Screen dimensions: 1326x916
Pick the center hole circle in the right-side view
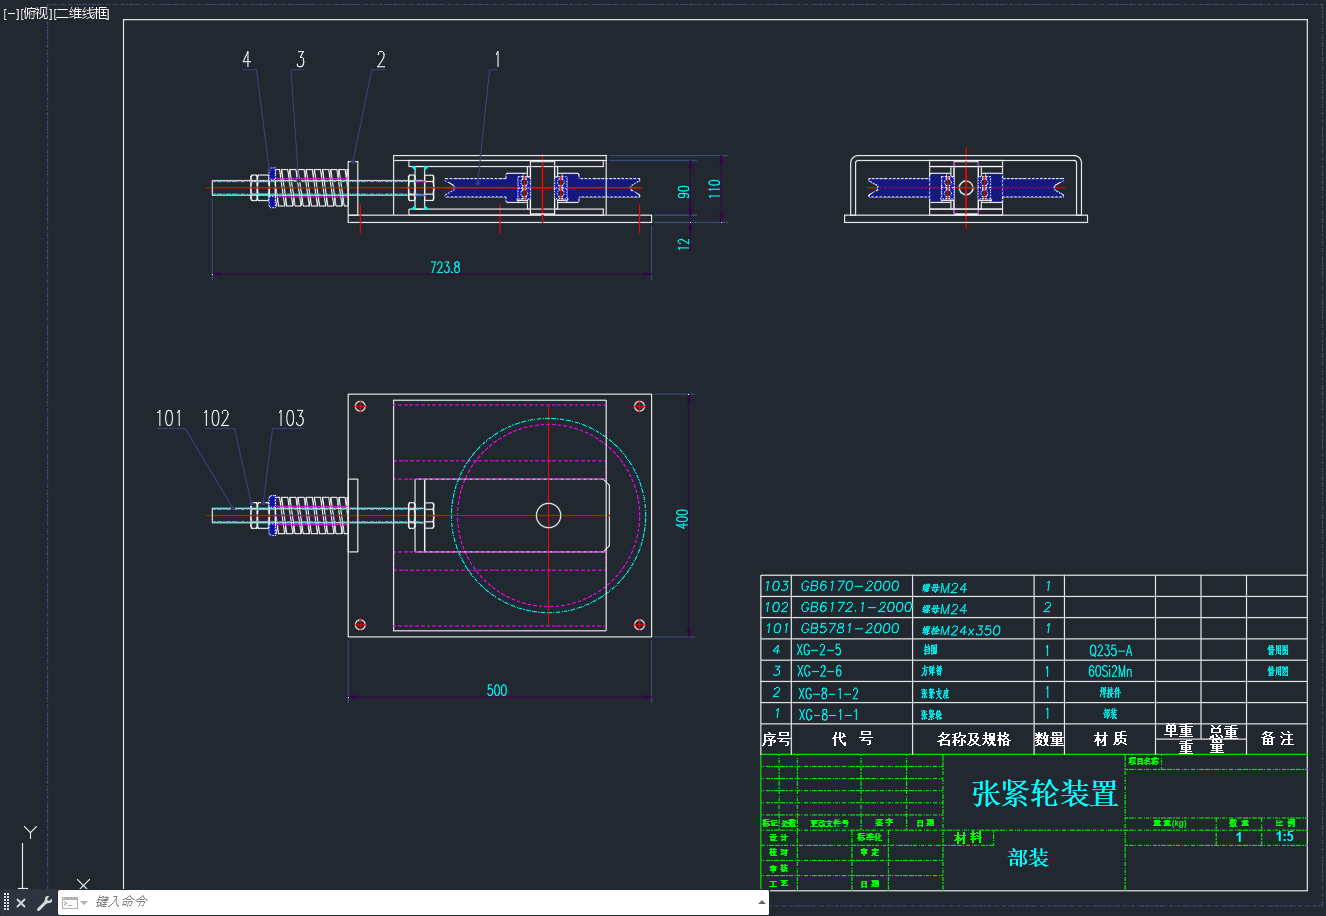click(x=966, y=187)
